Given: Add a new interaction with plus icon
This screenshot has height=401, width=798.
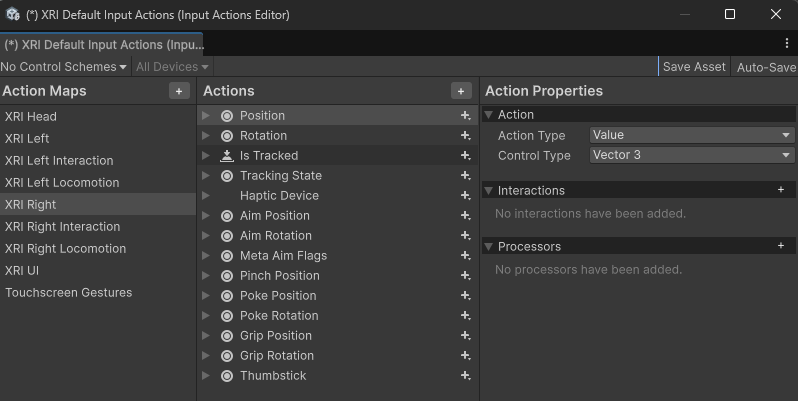Looking at the screenshot, I should 781,190.
